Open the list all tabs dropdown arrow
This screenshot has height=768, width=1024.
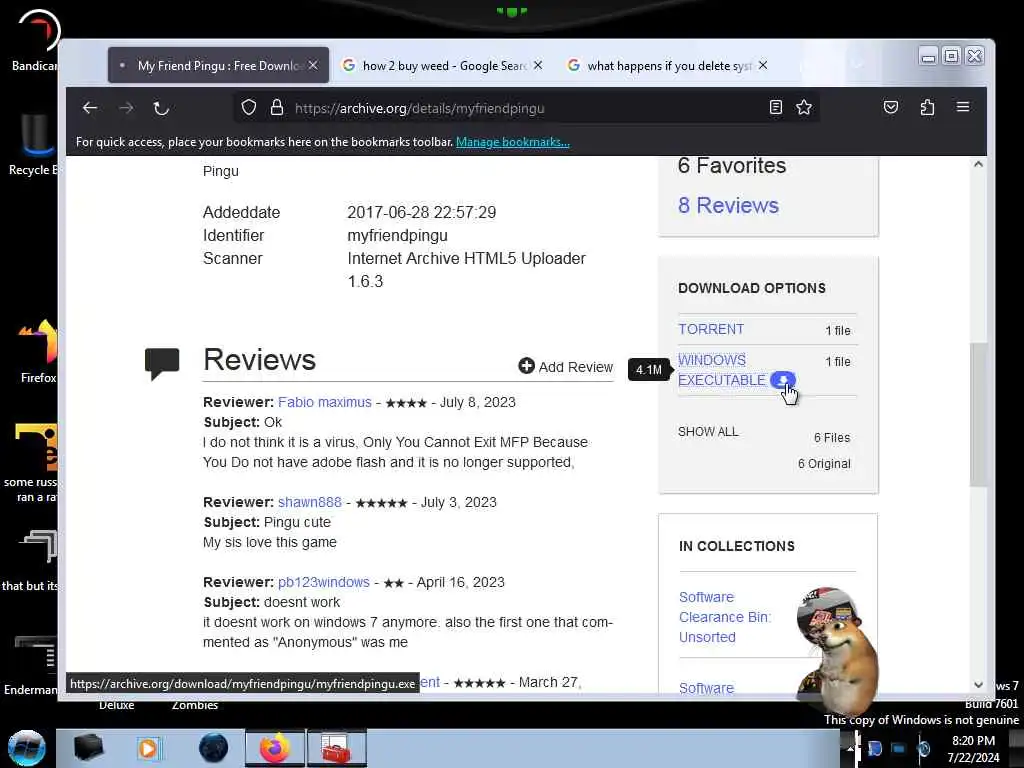(x=857, y=64)
